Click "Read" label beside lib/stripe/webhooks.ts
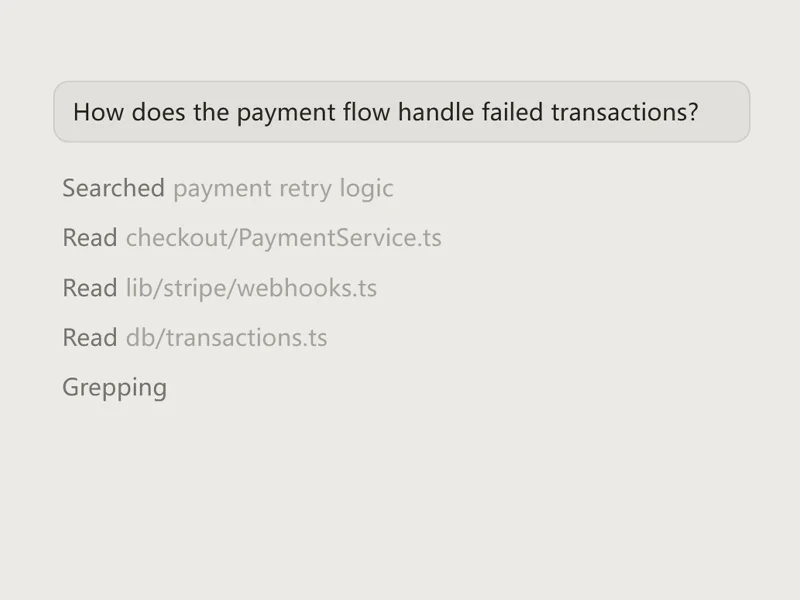 click(x=90, y=288)
